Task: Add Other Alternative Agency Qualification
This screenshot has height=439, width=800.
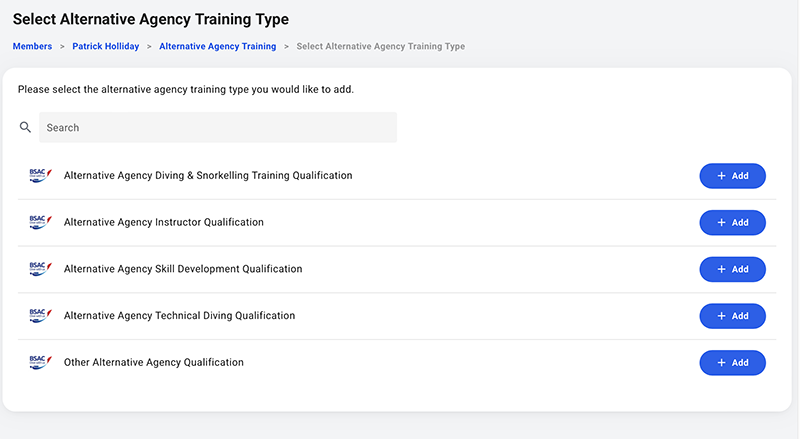Action: click(x=732, y=362)
